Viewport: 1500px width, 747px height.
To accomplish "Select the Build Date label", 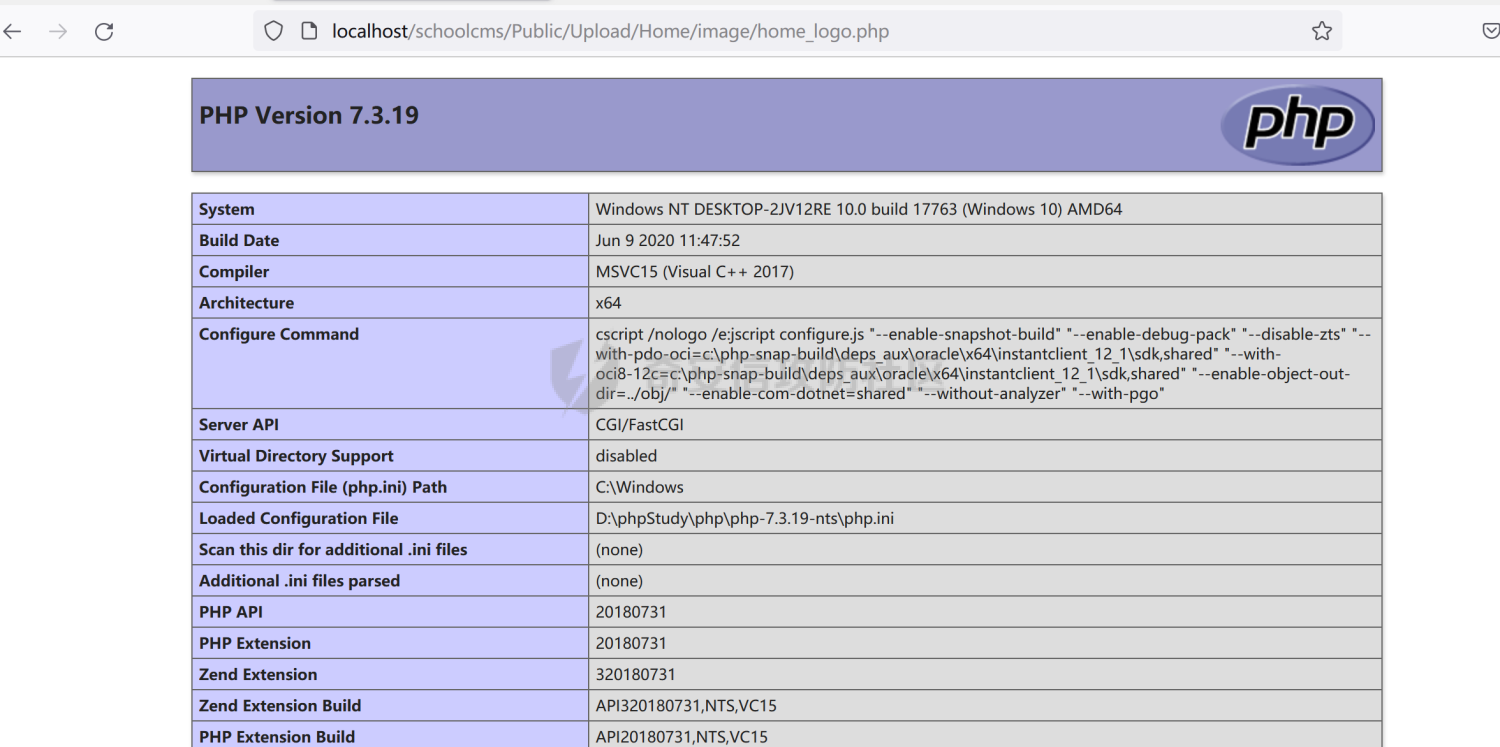I will (x=239, y=240).
